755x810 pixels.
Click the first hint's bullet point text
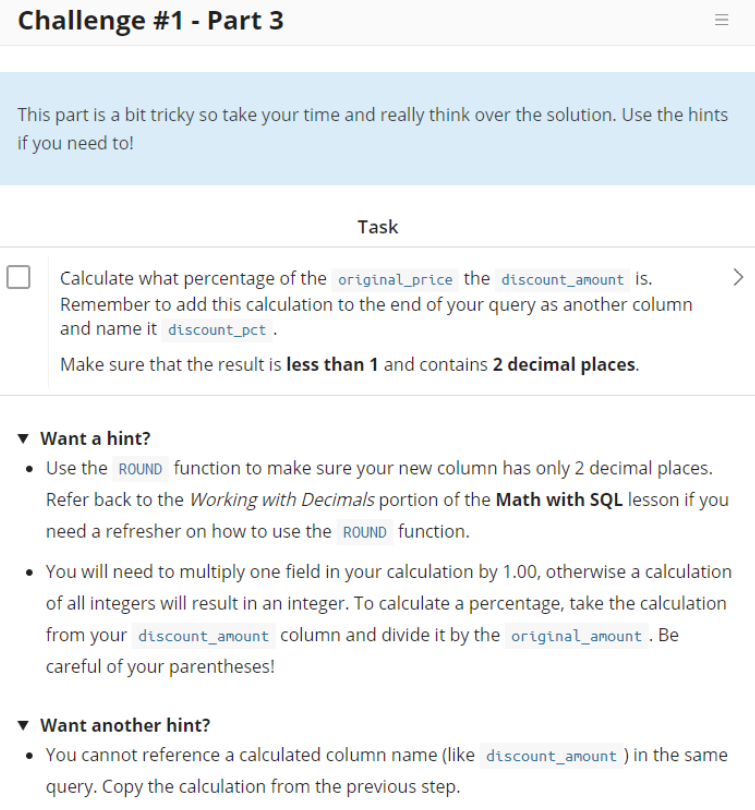(380, 499)
